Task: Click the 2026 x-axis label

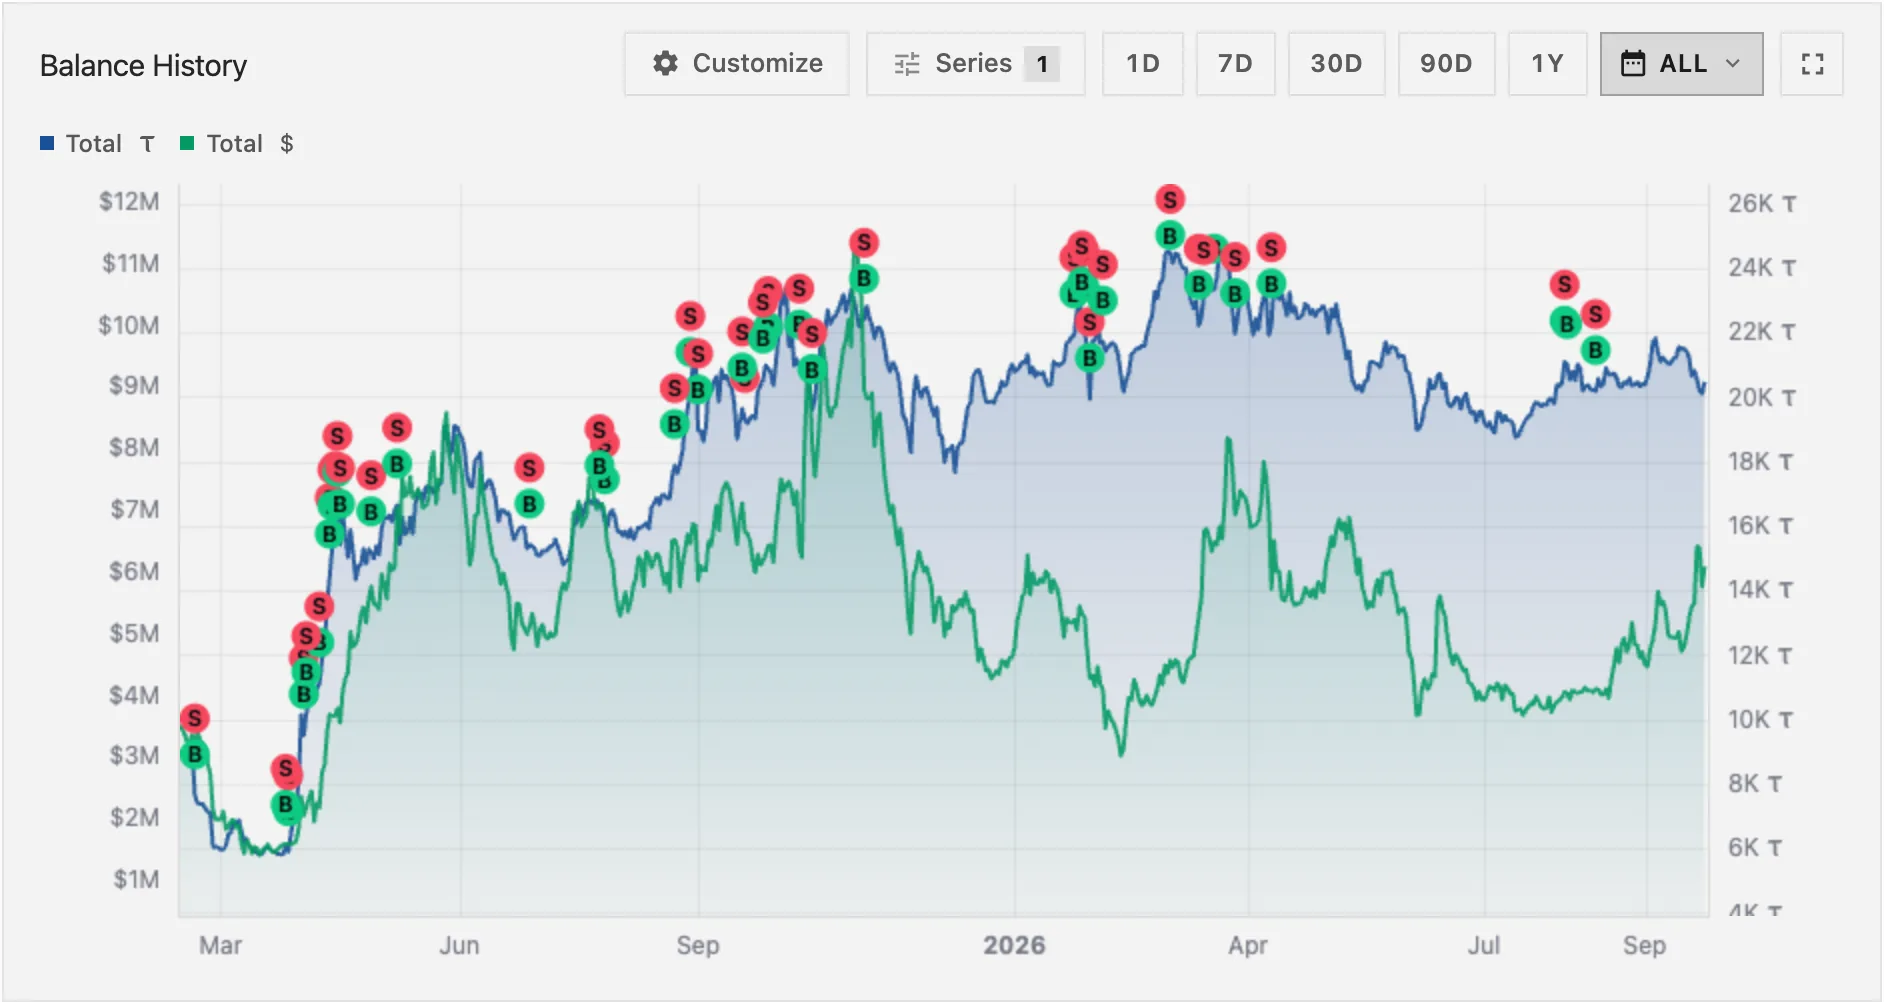Action: tap(1014, 945)
